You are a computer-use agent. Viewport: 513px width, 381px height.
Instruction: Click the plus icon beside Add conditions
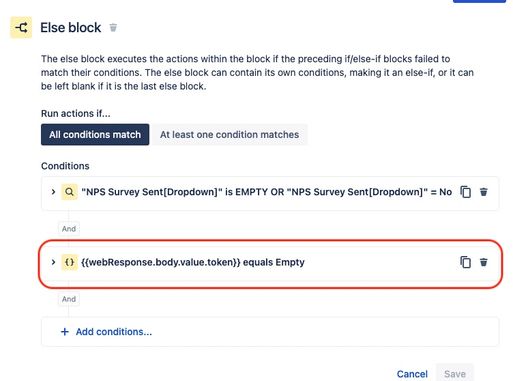tap(65, 332)
